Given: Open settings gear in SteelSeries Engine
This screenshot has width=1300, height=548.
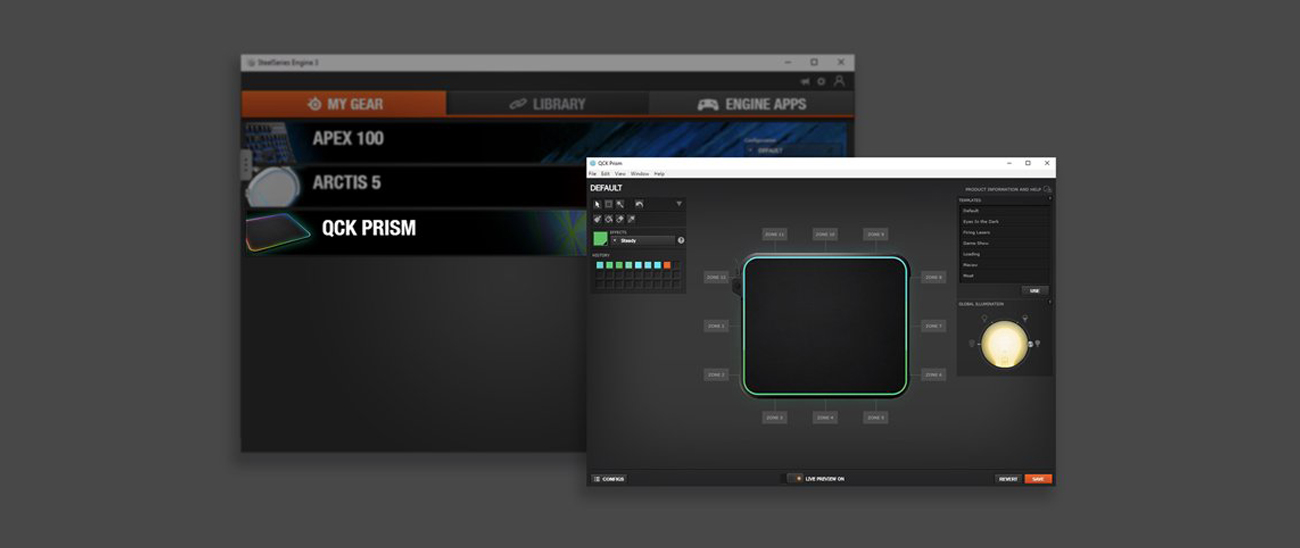Looking at the screenshot, I should pyautogui.click(x=821, y=81).
